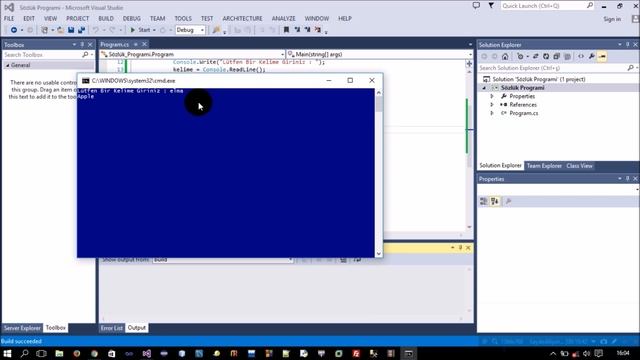This screenshot has height=360, width=640.
Task: Click the Refresh icon in Solution Explorer
Action: 546,56
